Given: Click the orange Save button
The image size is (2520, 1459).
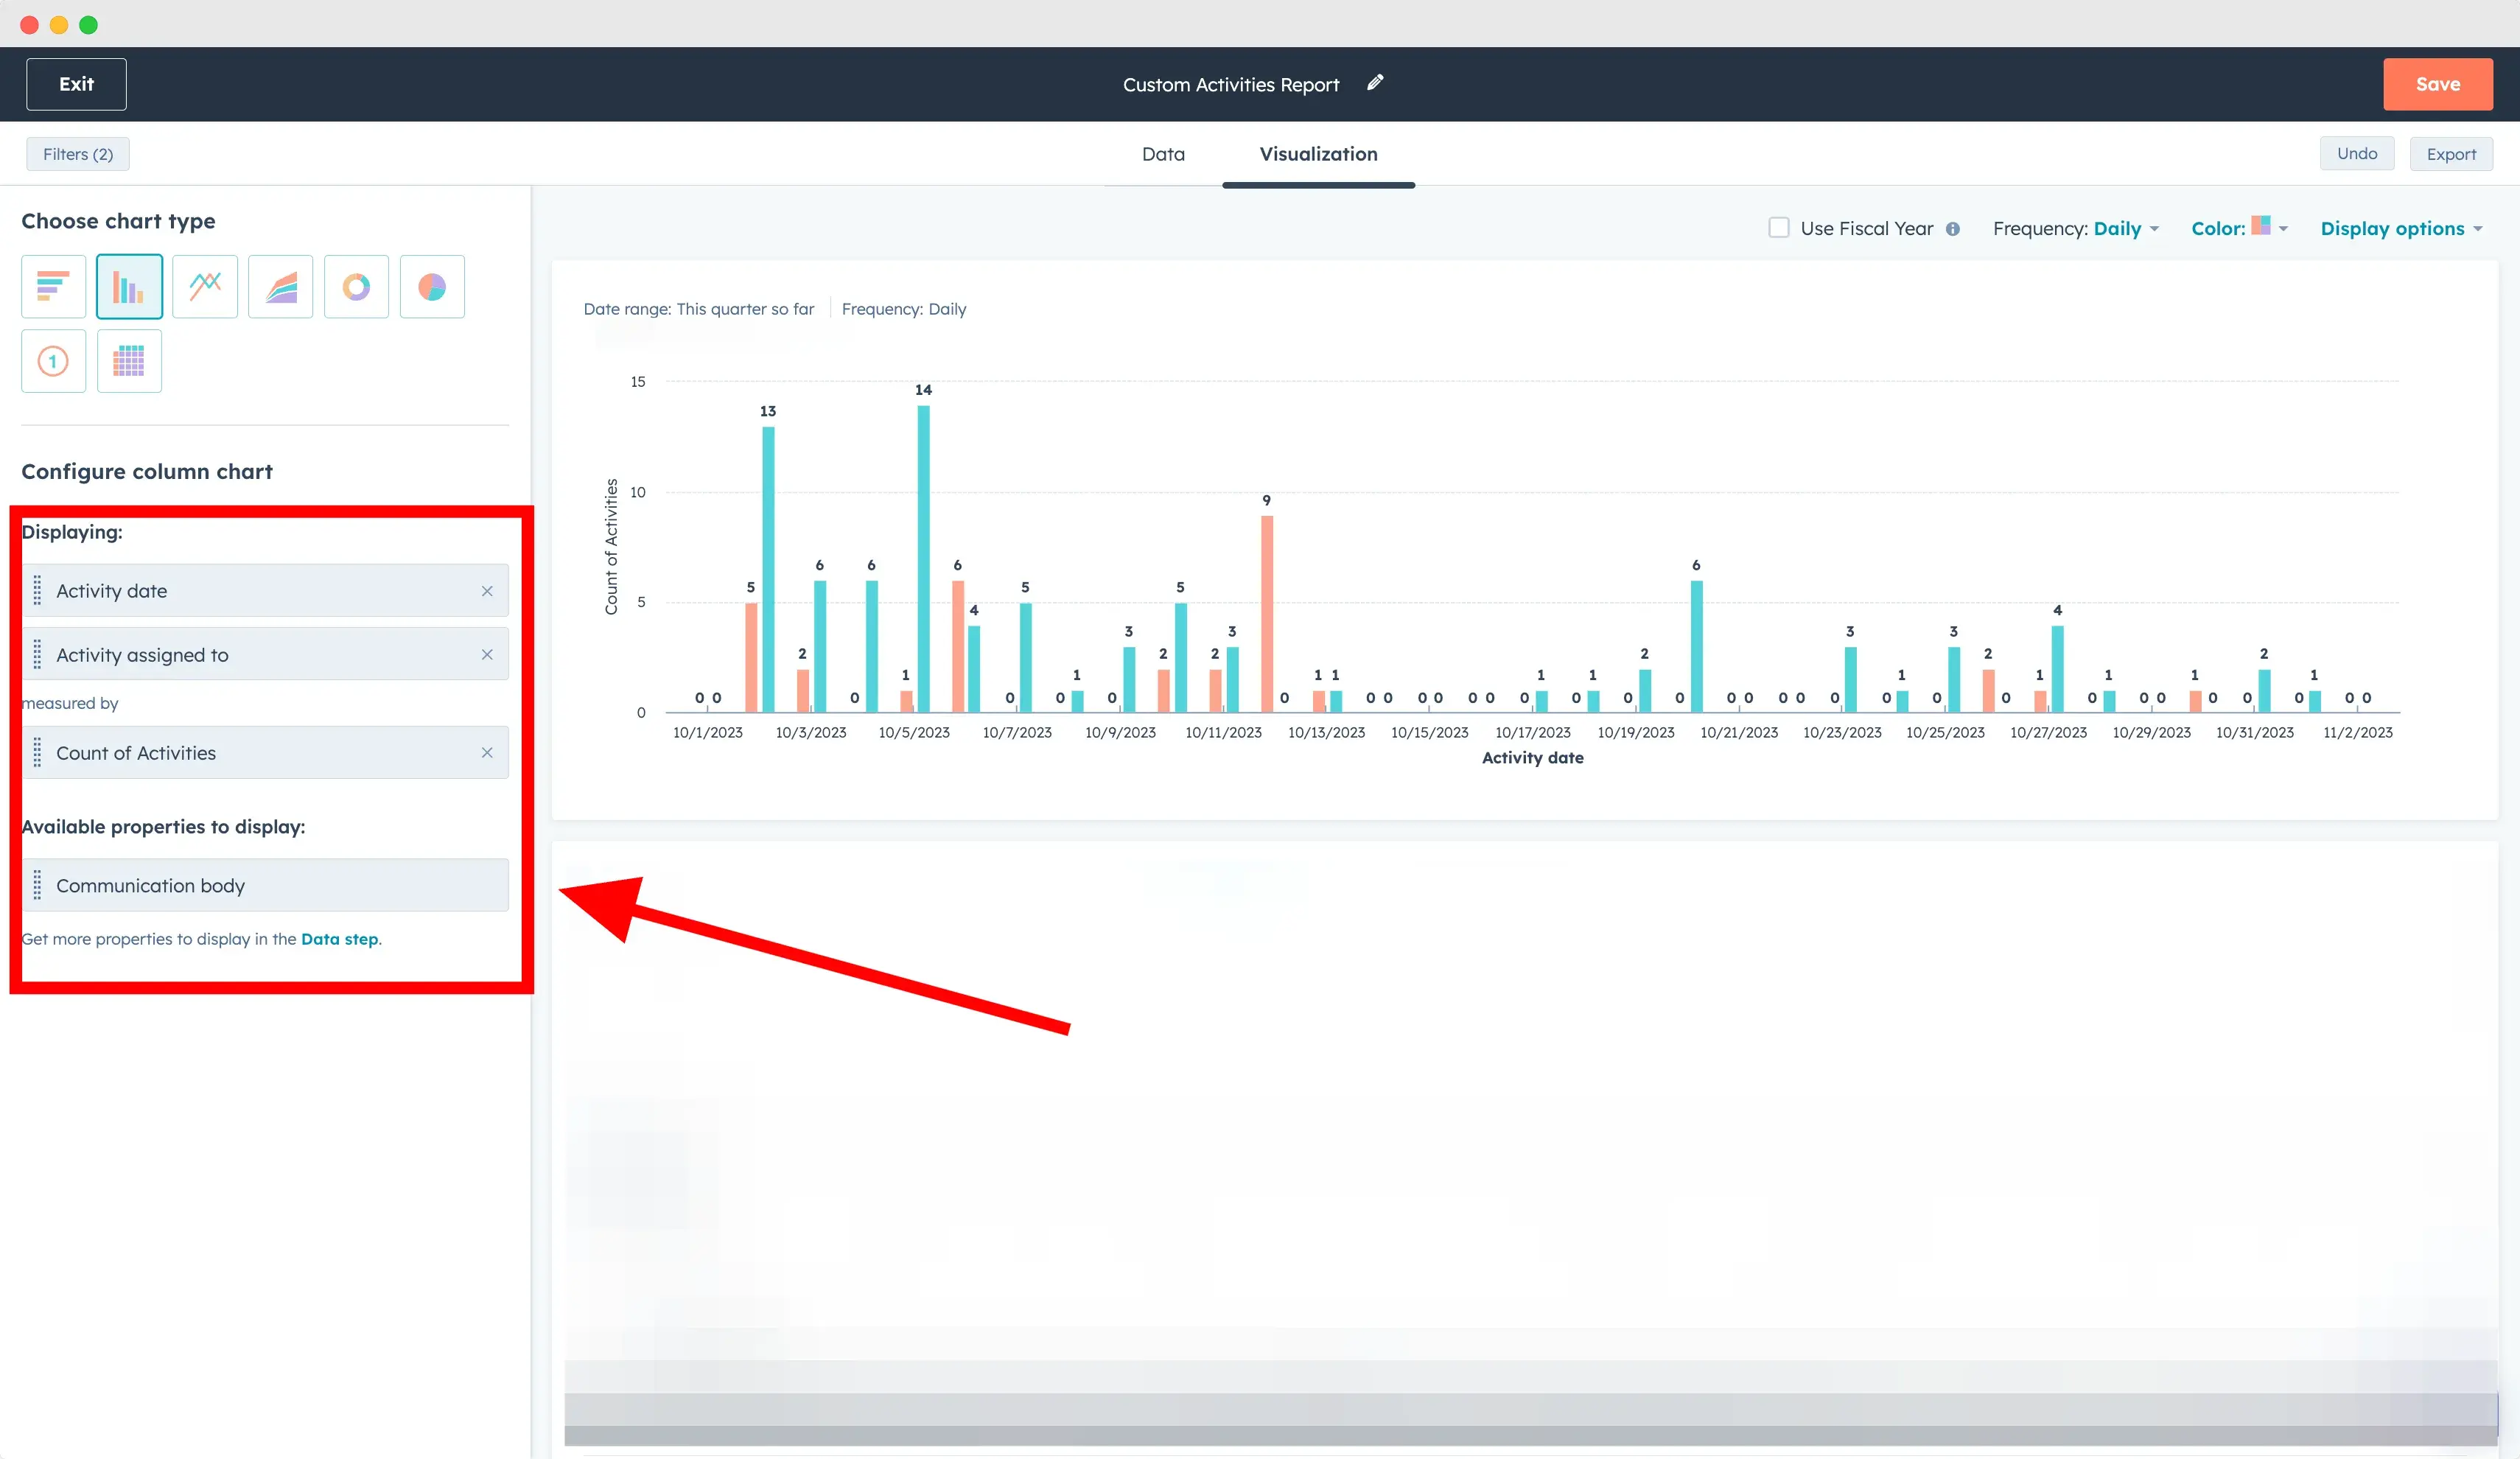Looking at the screenshot, I should [x=2437, y=84].
